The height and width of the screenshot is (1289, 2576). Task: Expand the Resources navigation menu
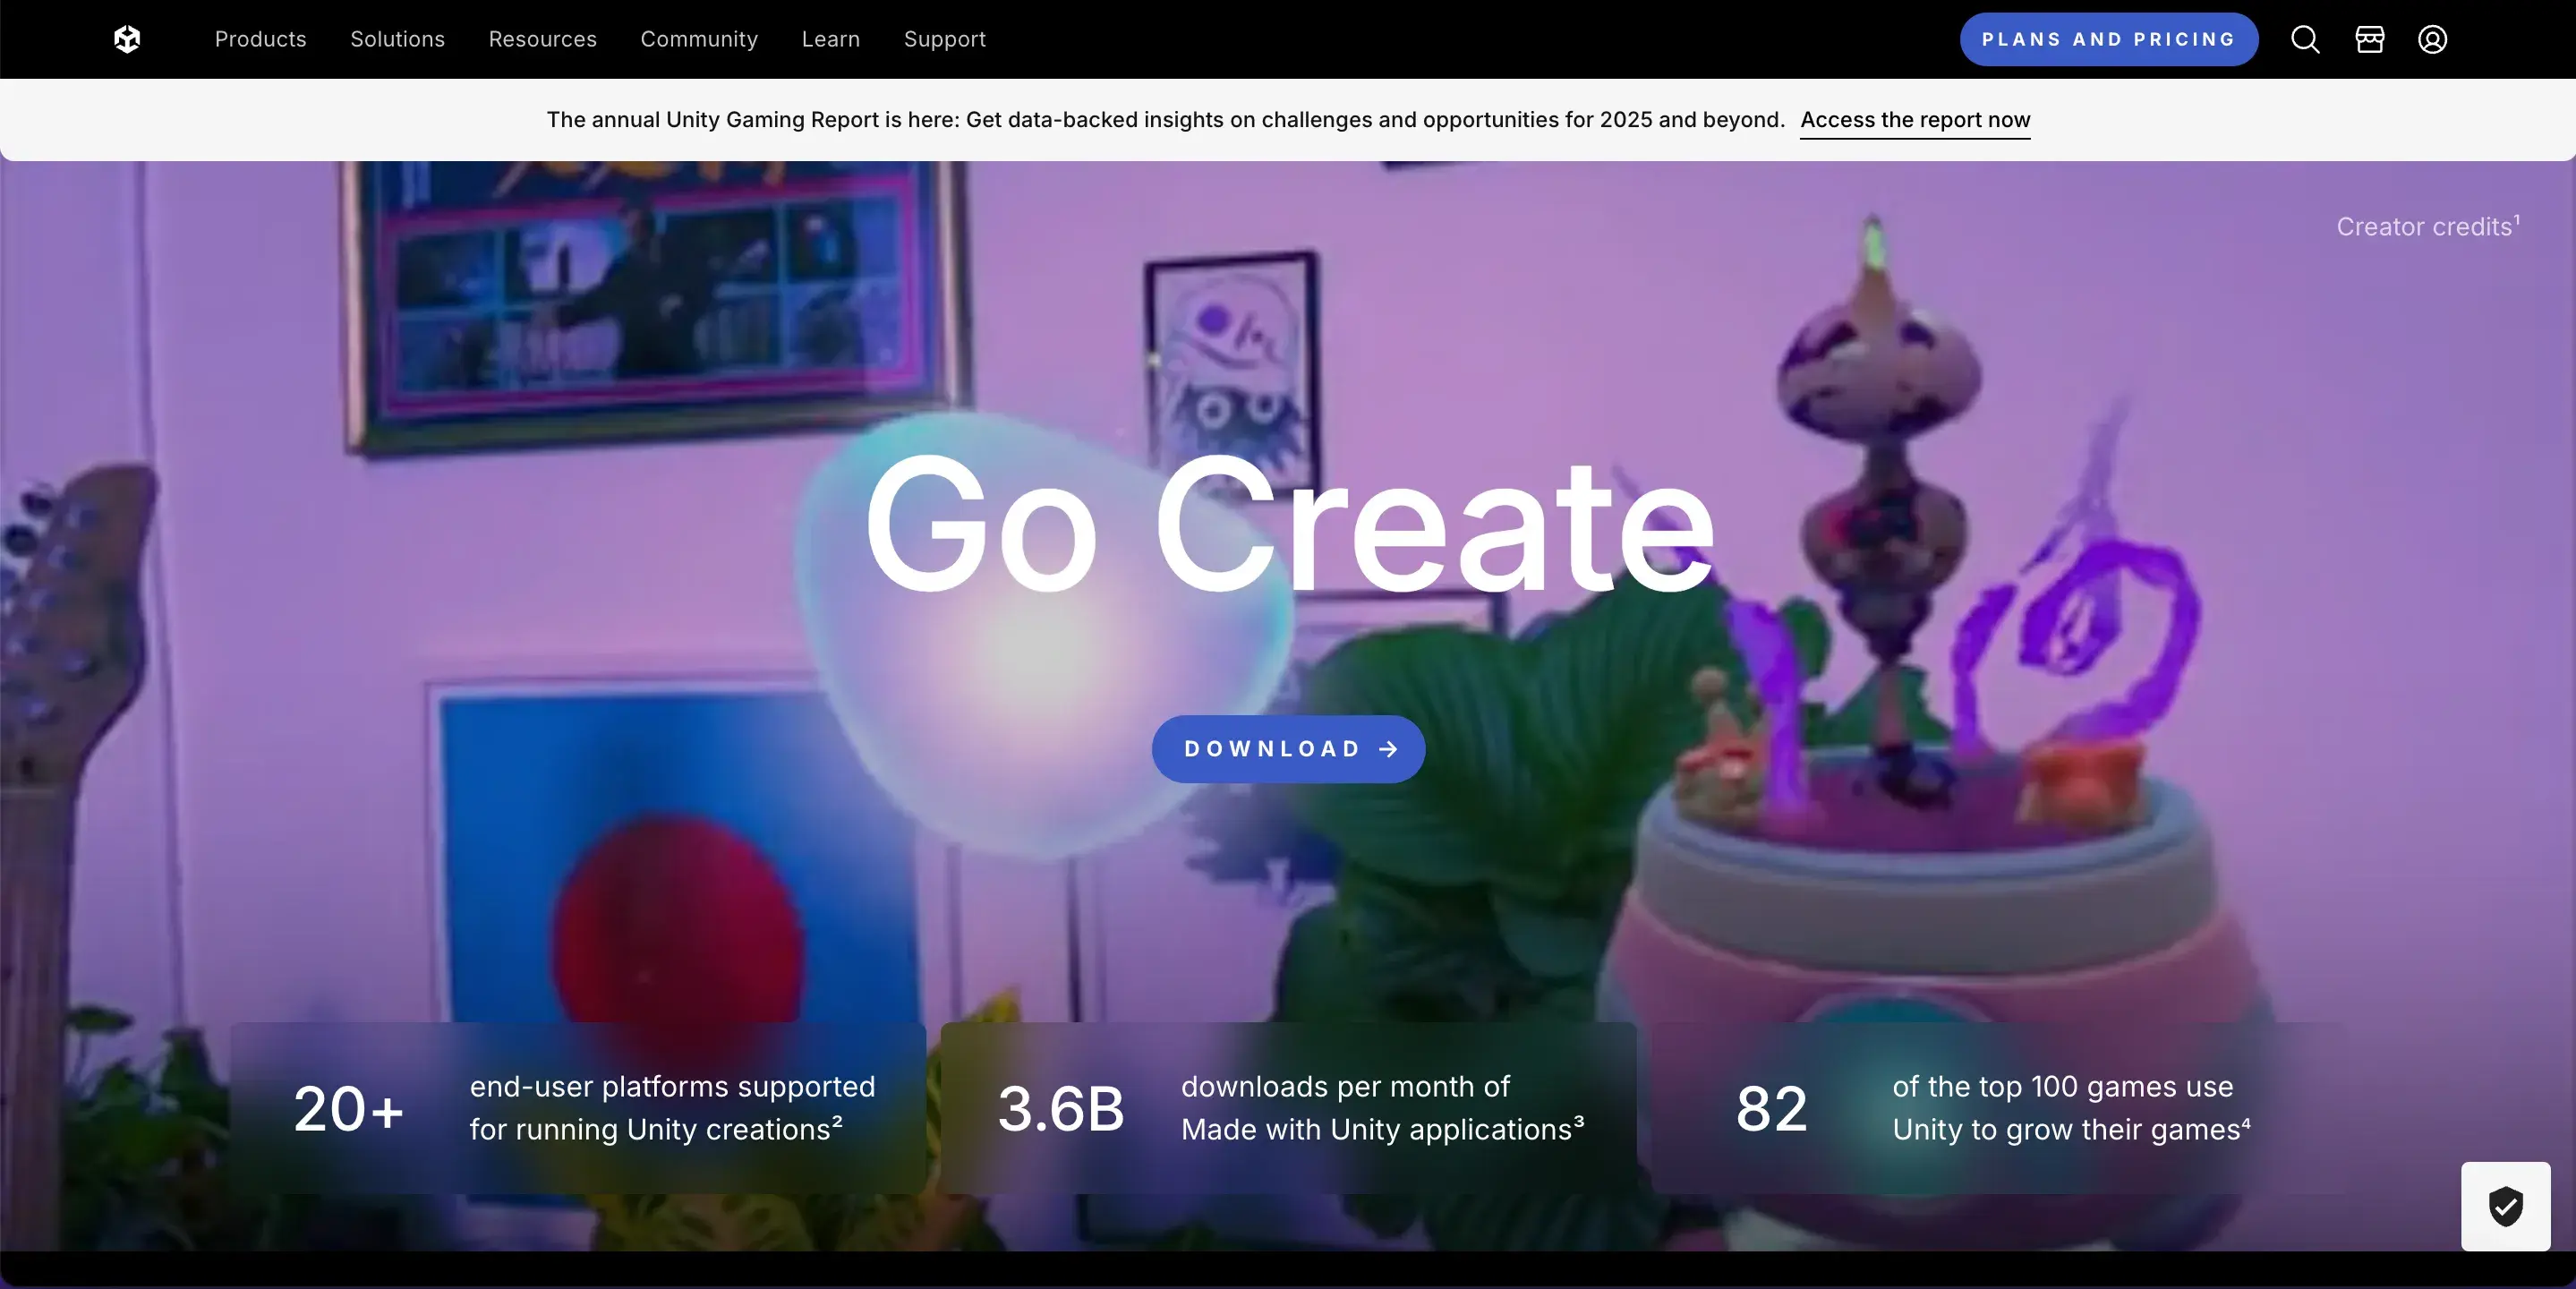coord(542,39)
